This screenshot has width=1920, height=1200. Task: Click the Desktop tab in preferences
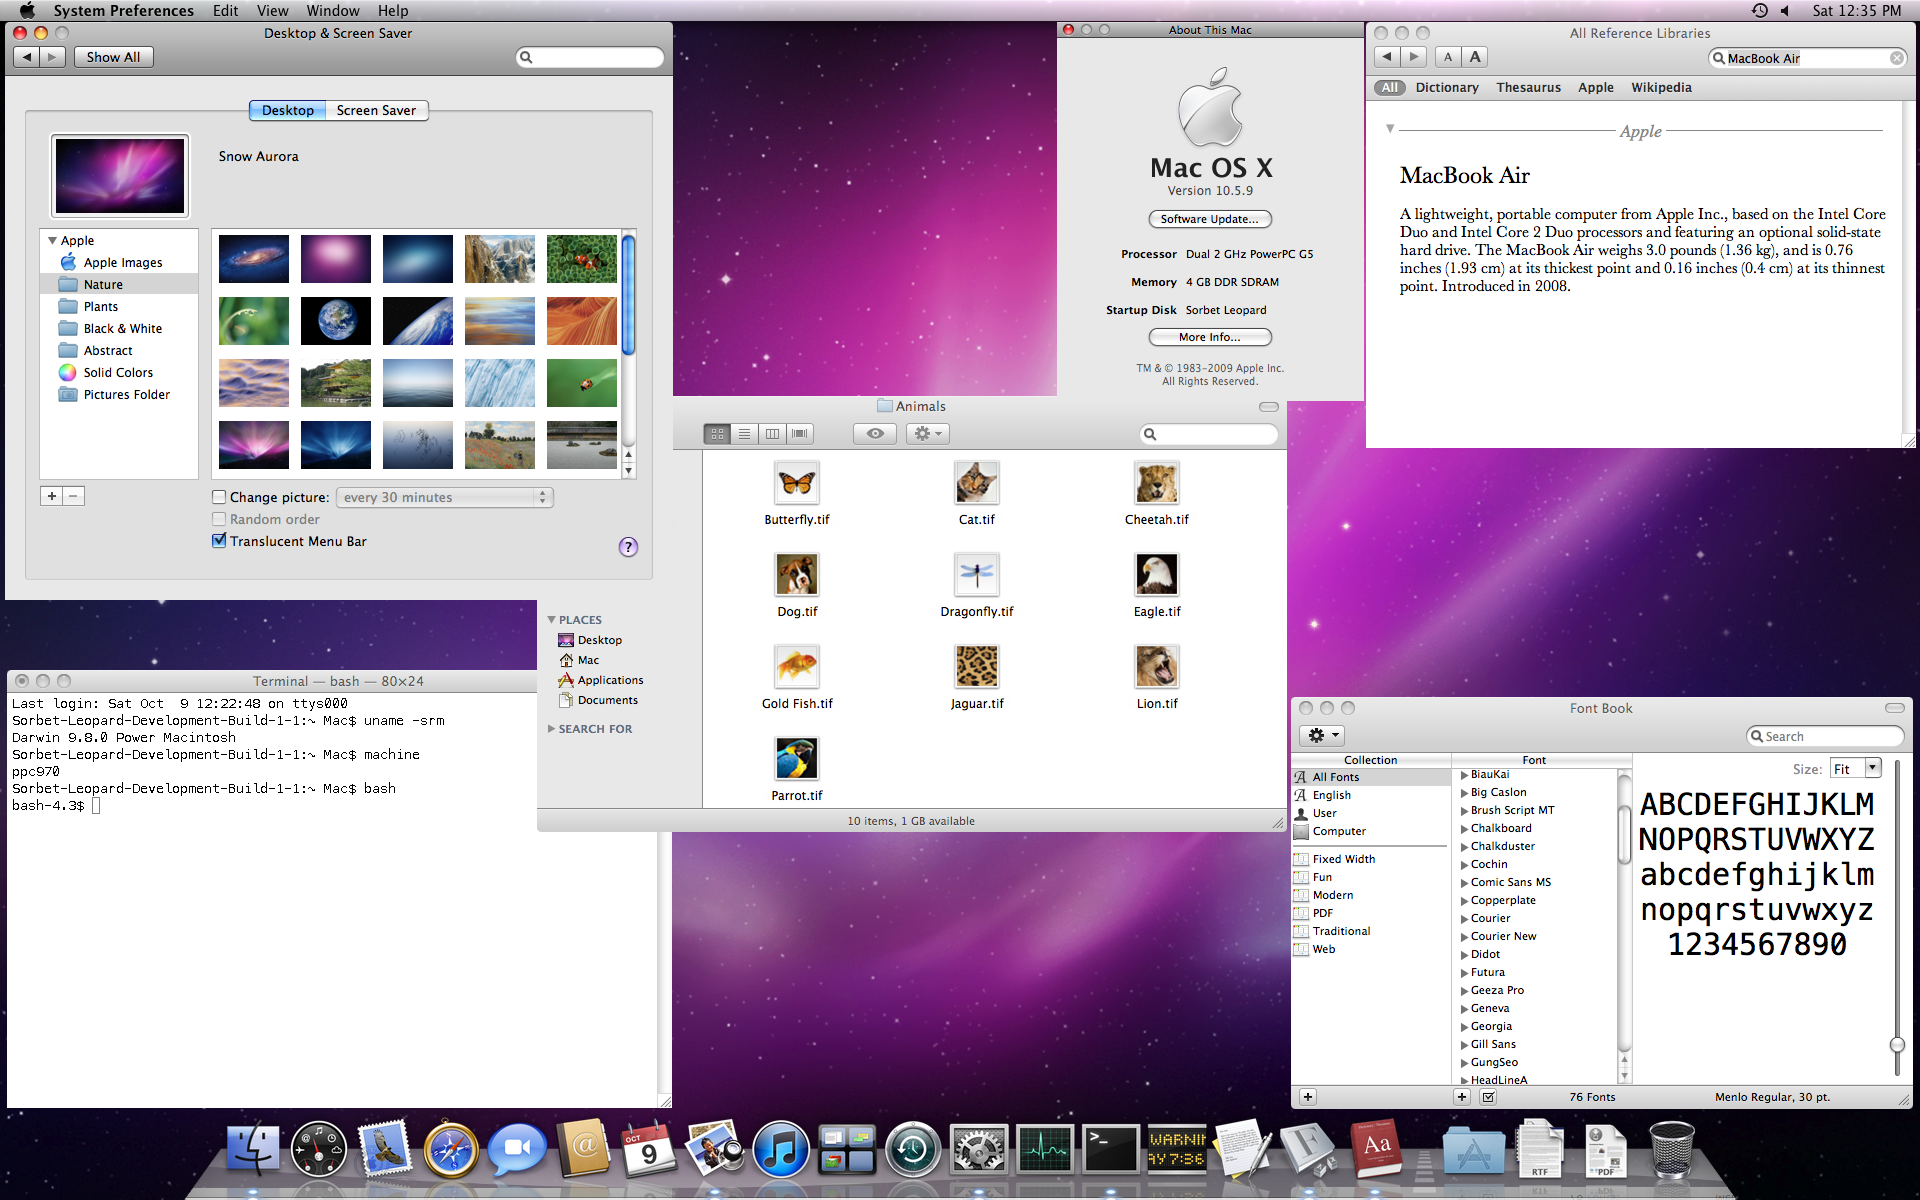[x=286, y=109]
